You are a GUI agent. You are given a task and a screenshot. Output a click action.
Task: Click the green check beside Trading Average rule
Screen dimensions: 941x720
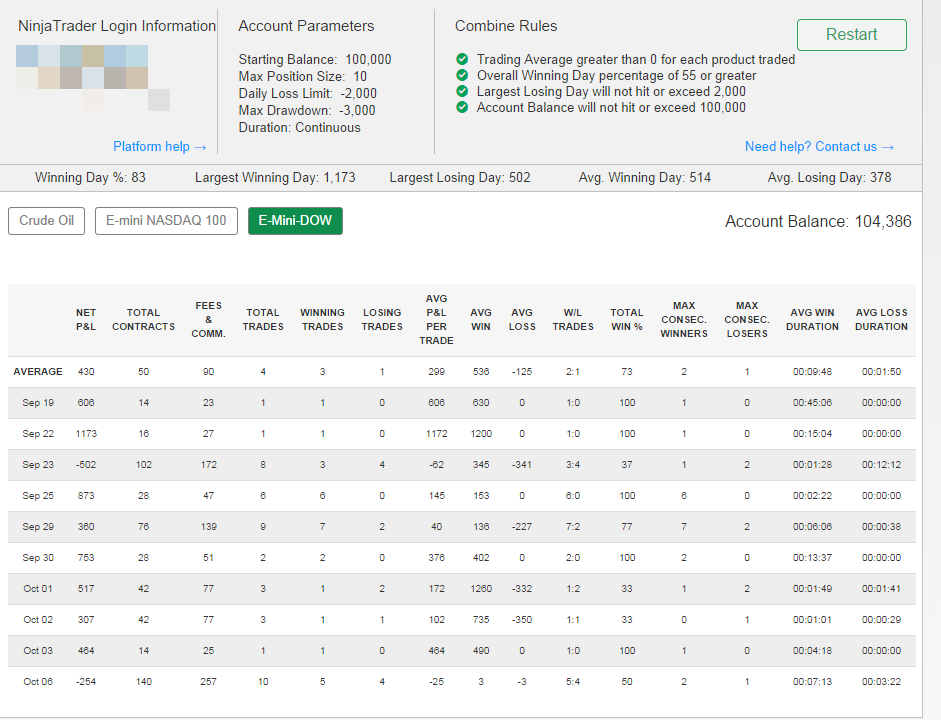pos(462,59)
